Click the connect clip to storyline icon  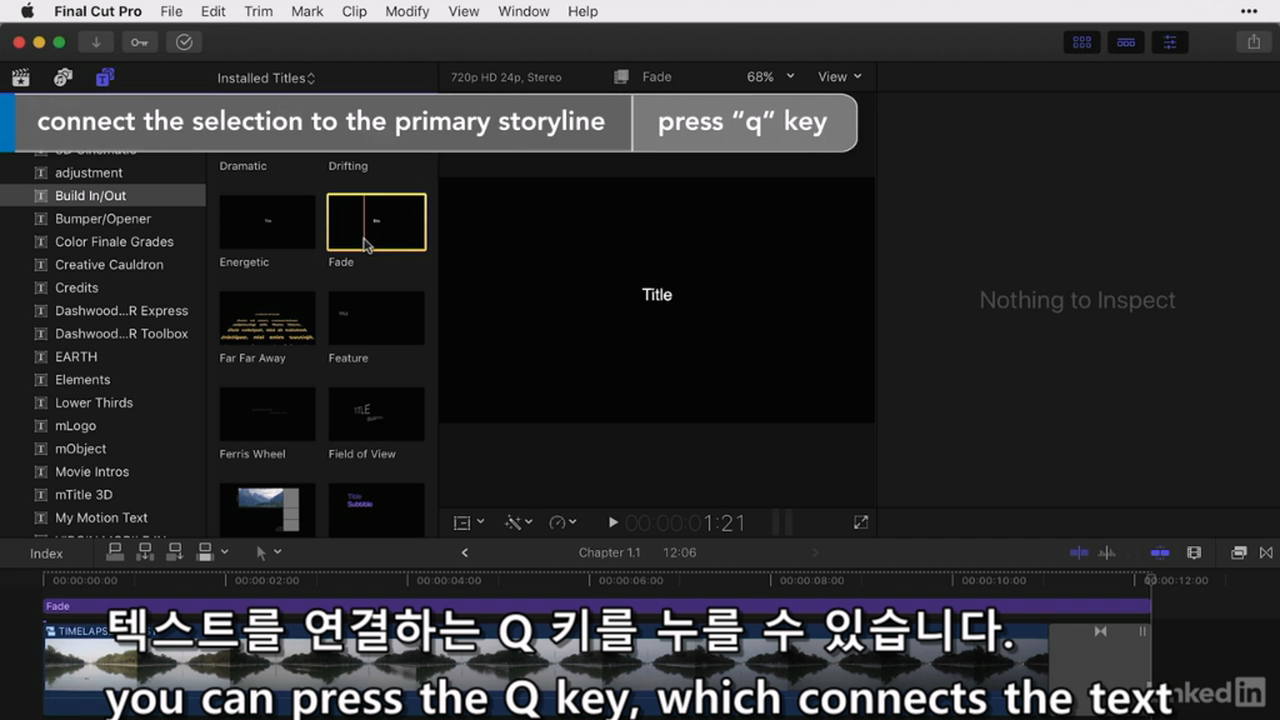[115, 551]
